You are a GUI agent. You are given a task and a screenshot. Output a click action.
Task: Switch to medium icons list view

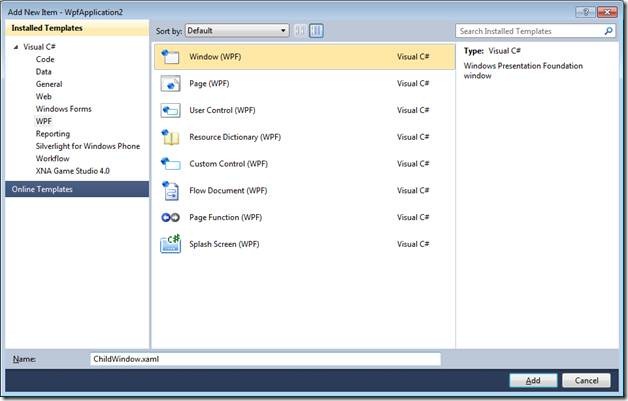tap(316, 30)
